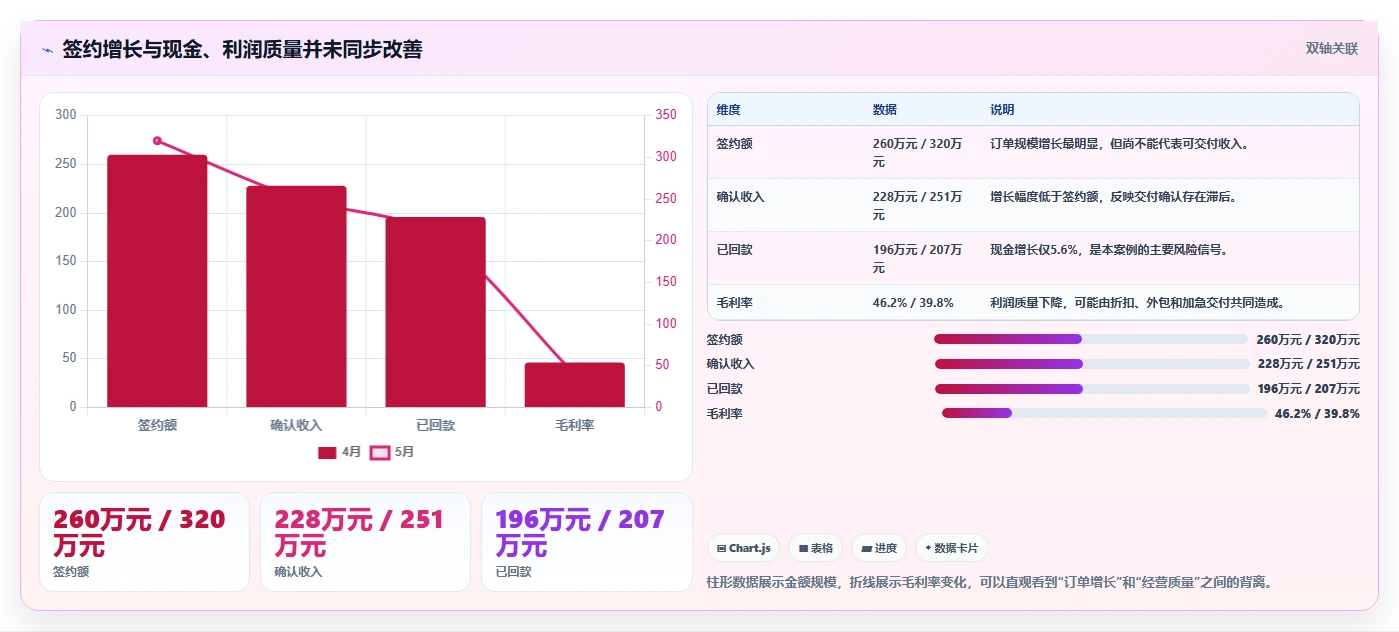
Task: Click the 签约额 bar in the chart
Action: tap(157, 281)
